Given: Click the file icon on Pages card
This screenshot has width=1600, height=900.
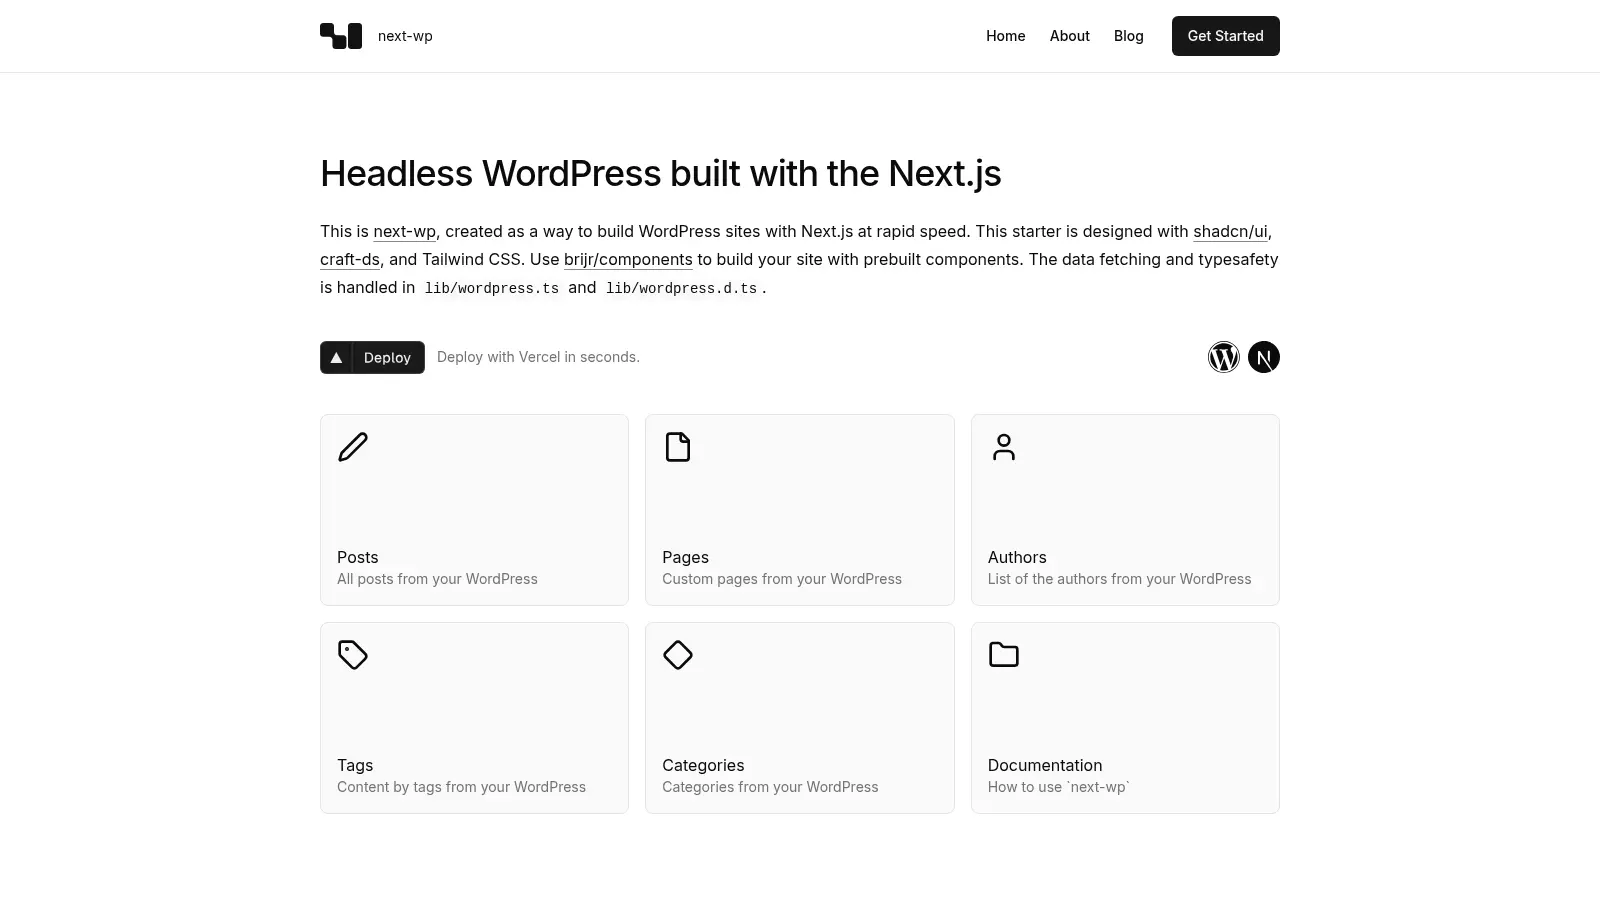Looking at the screenshot, I should tap(678, 447).
